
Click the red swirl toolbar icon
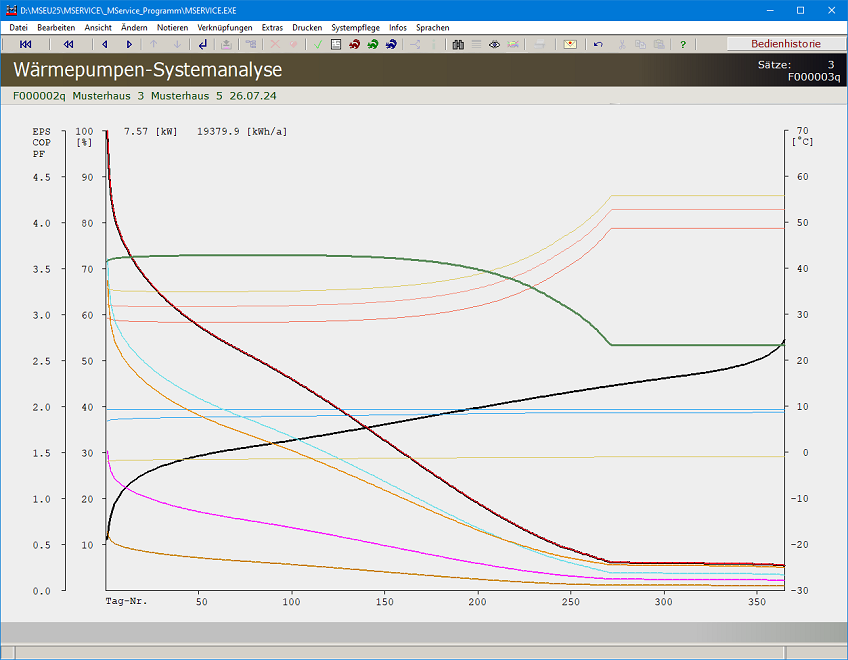354,45
